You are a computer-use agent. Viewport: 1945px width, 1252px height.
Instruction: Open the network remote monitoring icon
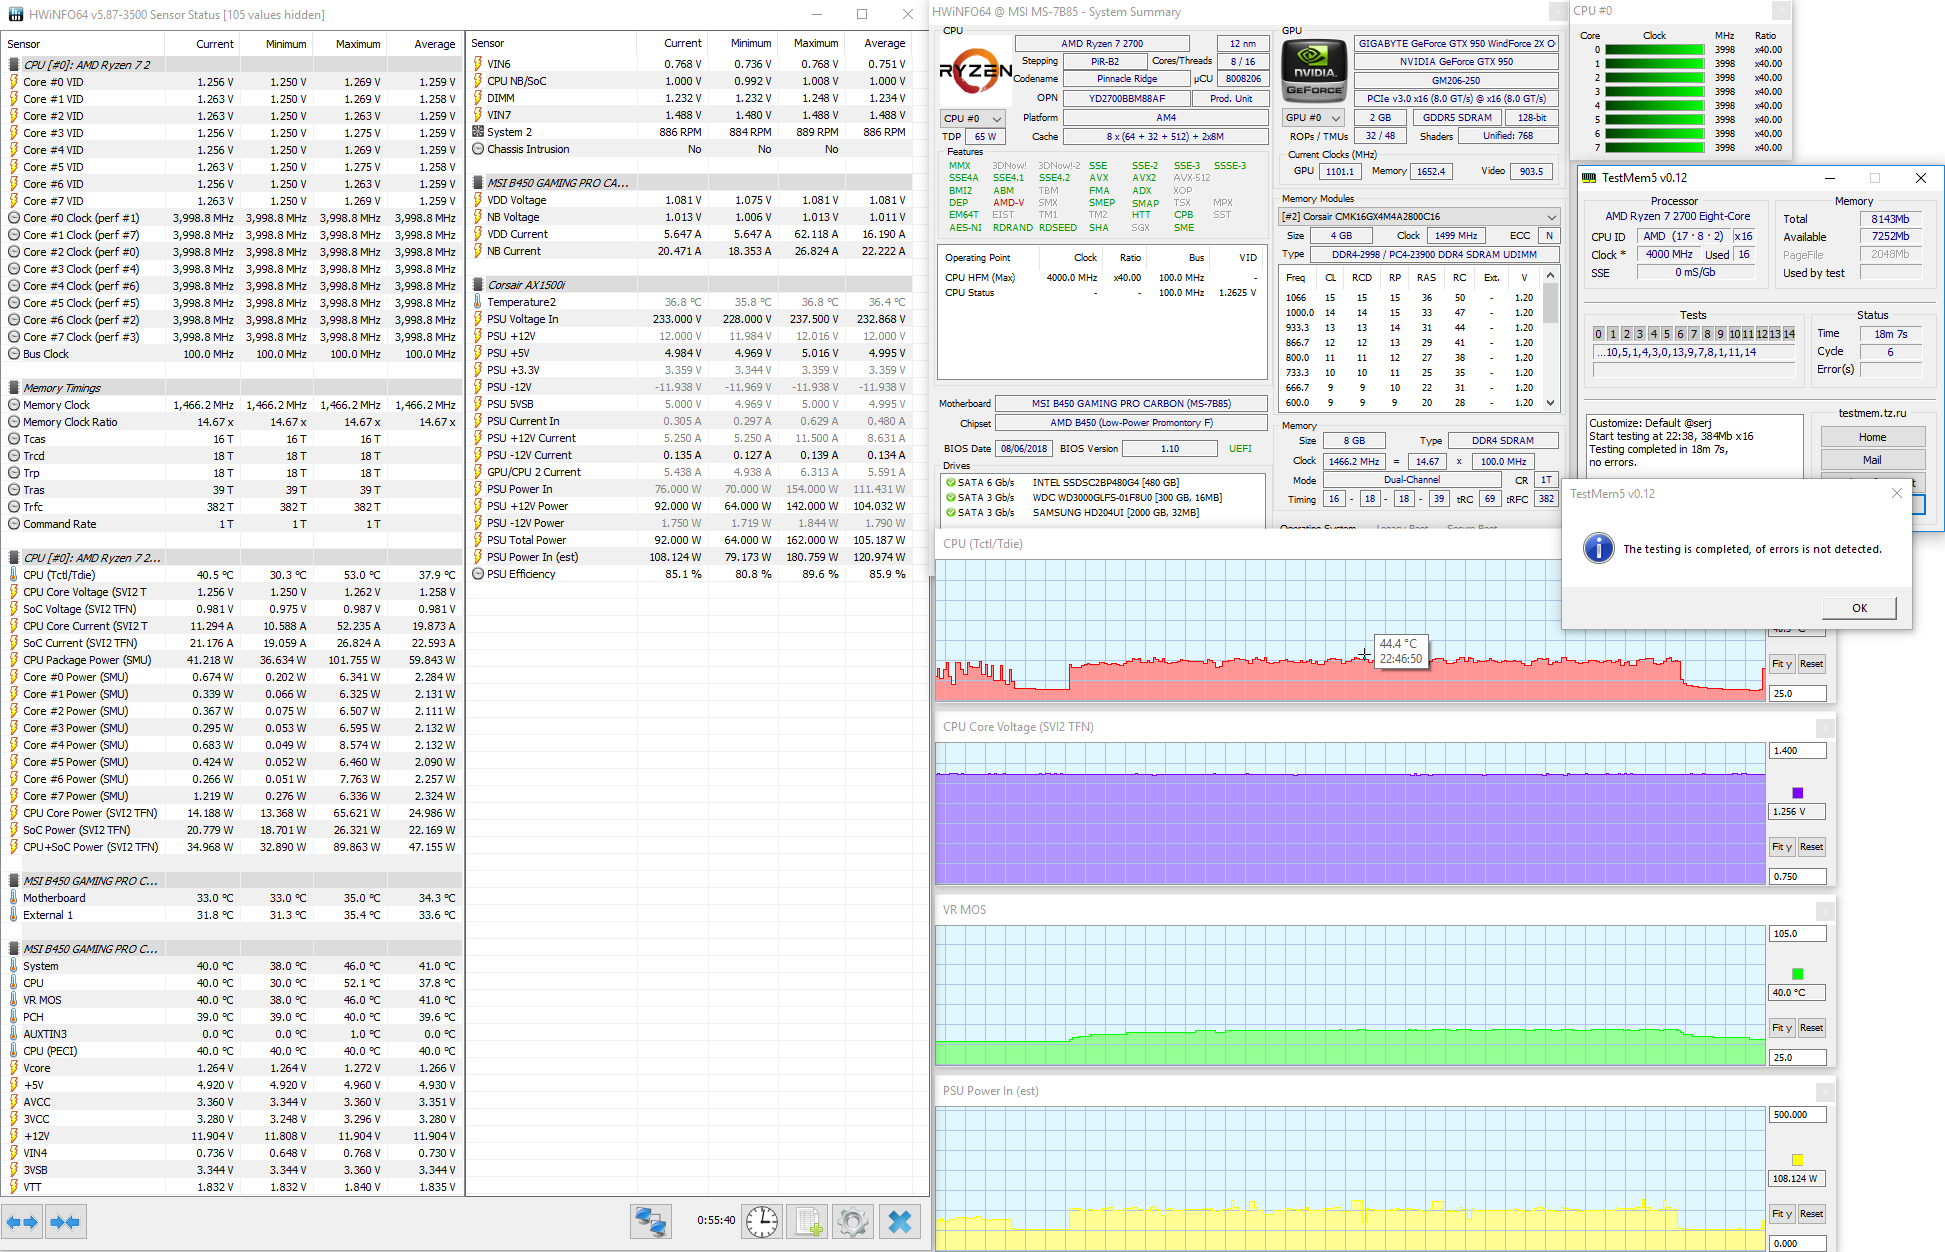point(650,1221)
